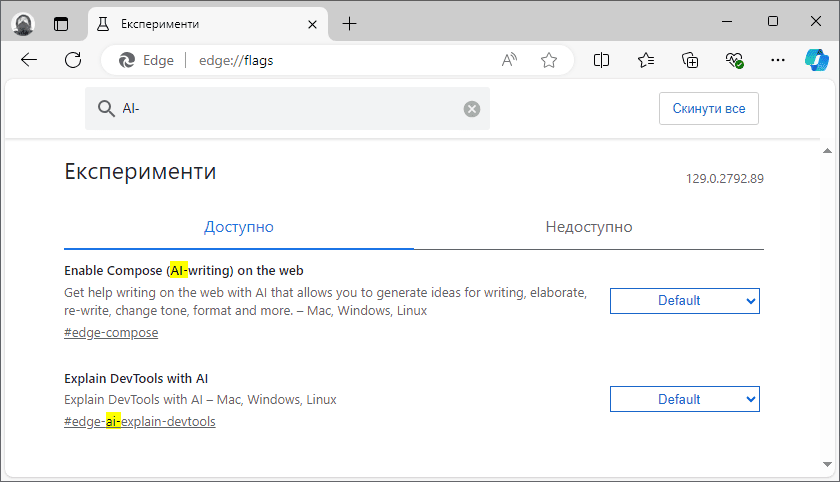
Task: Open the #edge-compose link
Action: 111,333
